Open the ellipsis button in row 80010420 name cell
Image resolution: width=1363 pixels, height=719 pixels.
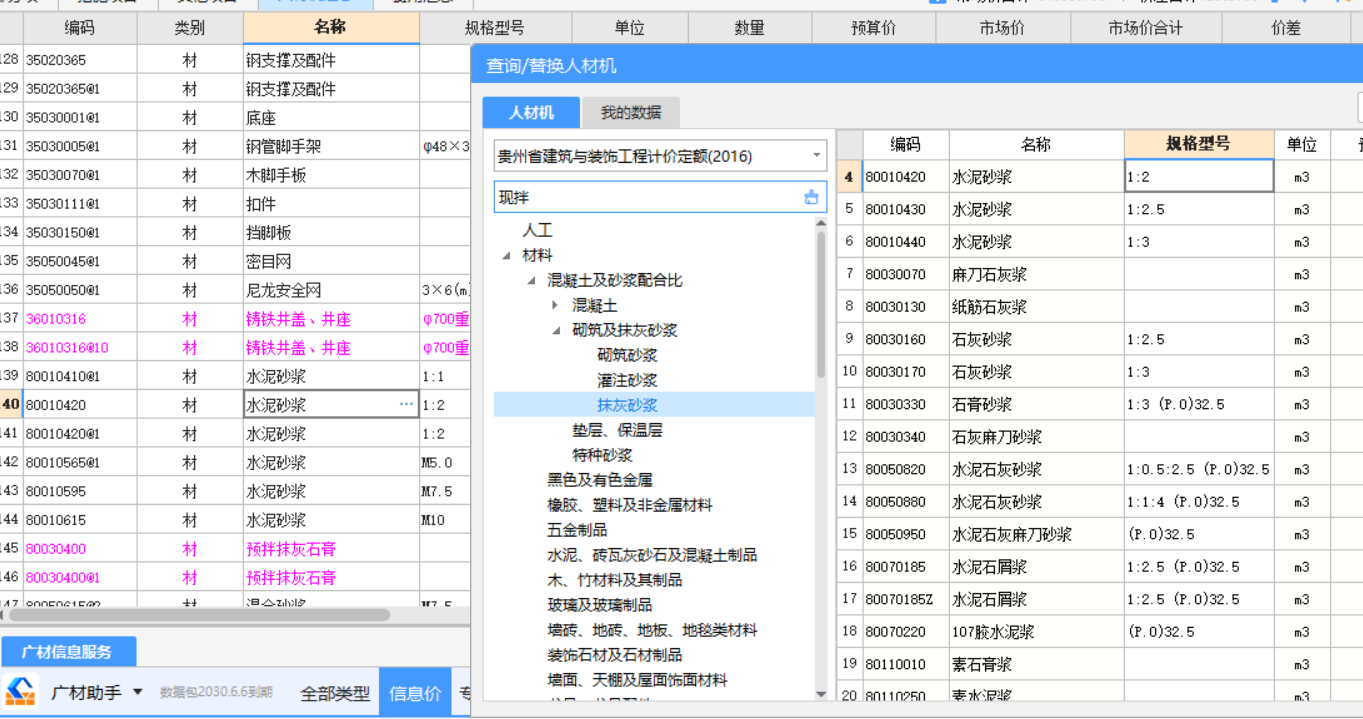(x=406, y=405)
